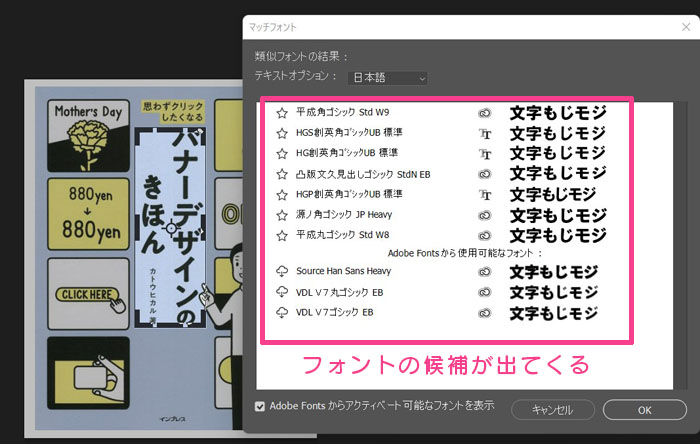Uncheck Adobe Fonts activatable fonts checkbox
Viewport: 700px width, 444px height.
(260, 406)
